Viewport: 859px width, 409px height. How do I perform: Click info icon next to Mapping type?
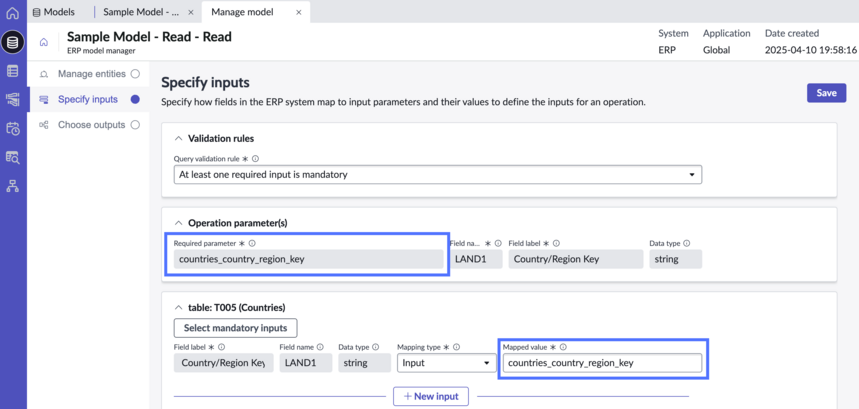pos(457,347)
